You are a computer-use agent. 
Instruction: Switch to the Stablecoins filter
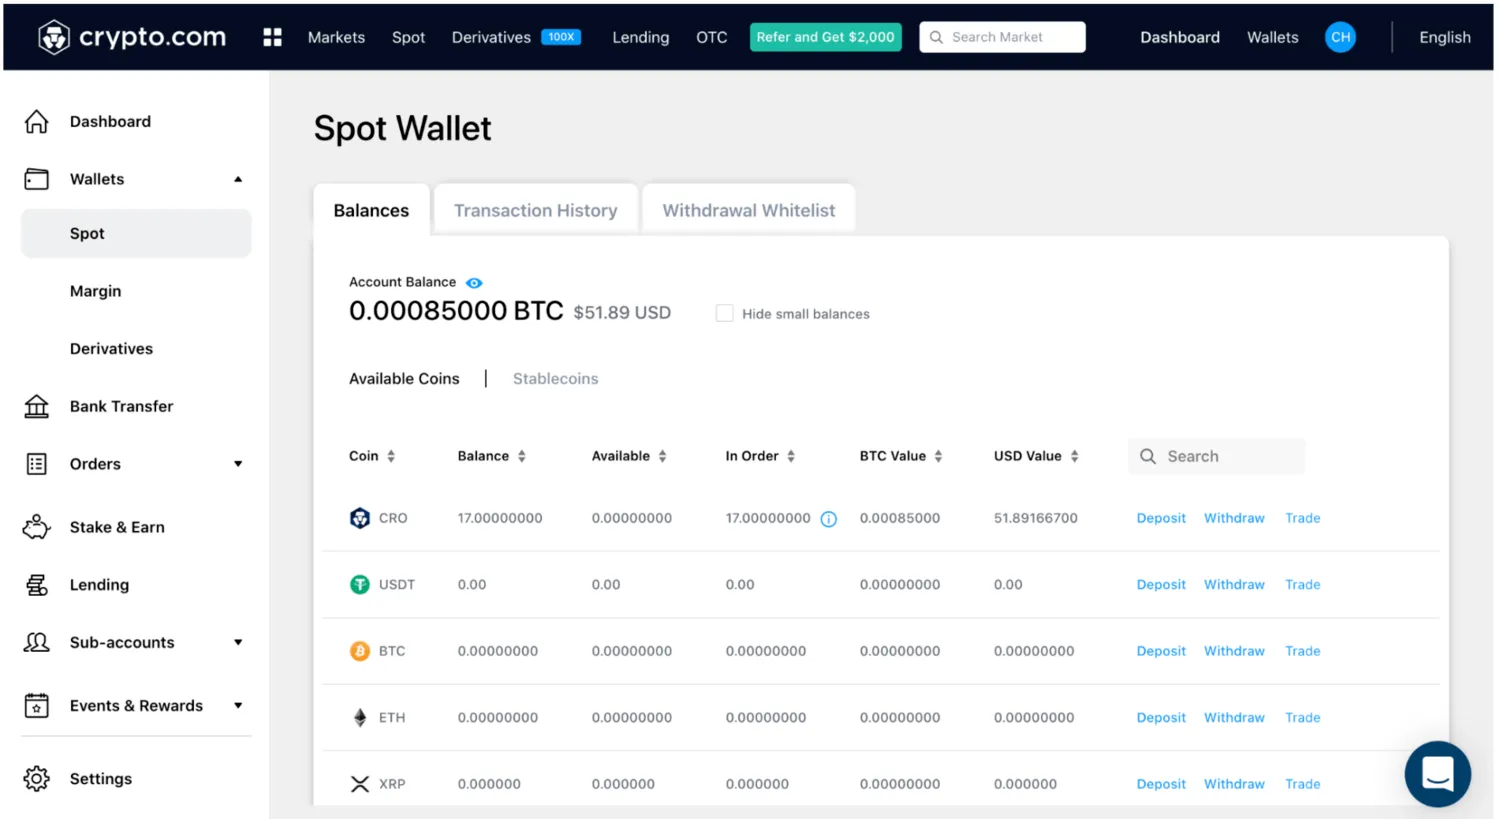tap(555, 378)
